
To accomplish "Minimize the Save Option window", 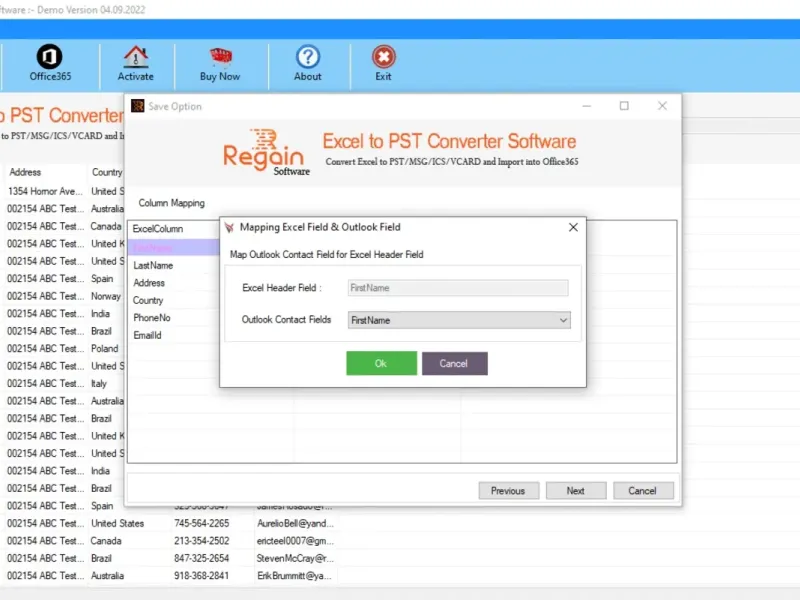I will pyautogui.click(x=587, y=106).
